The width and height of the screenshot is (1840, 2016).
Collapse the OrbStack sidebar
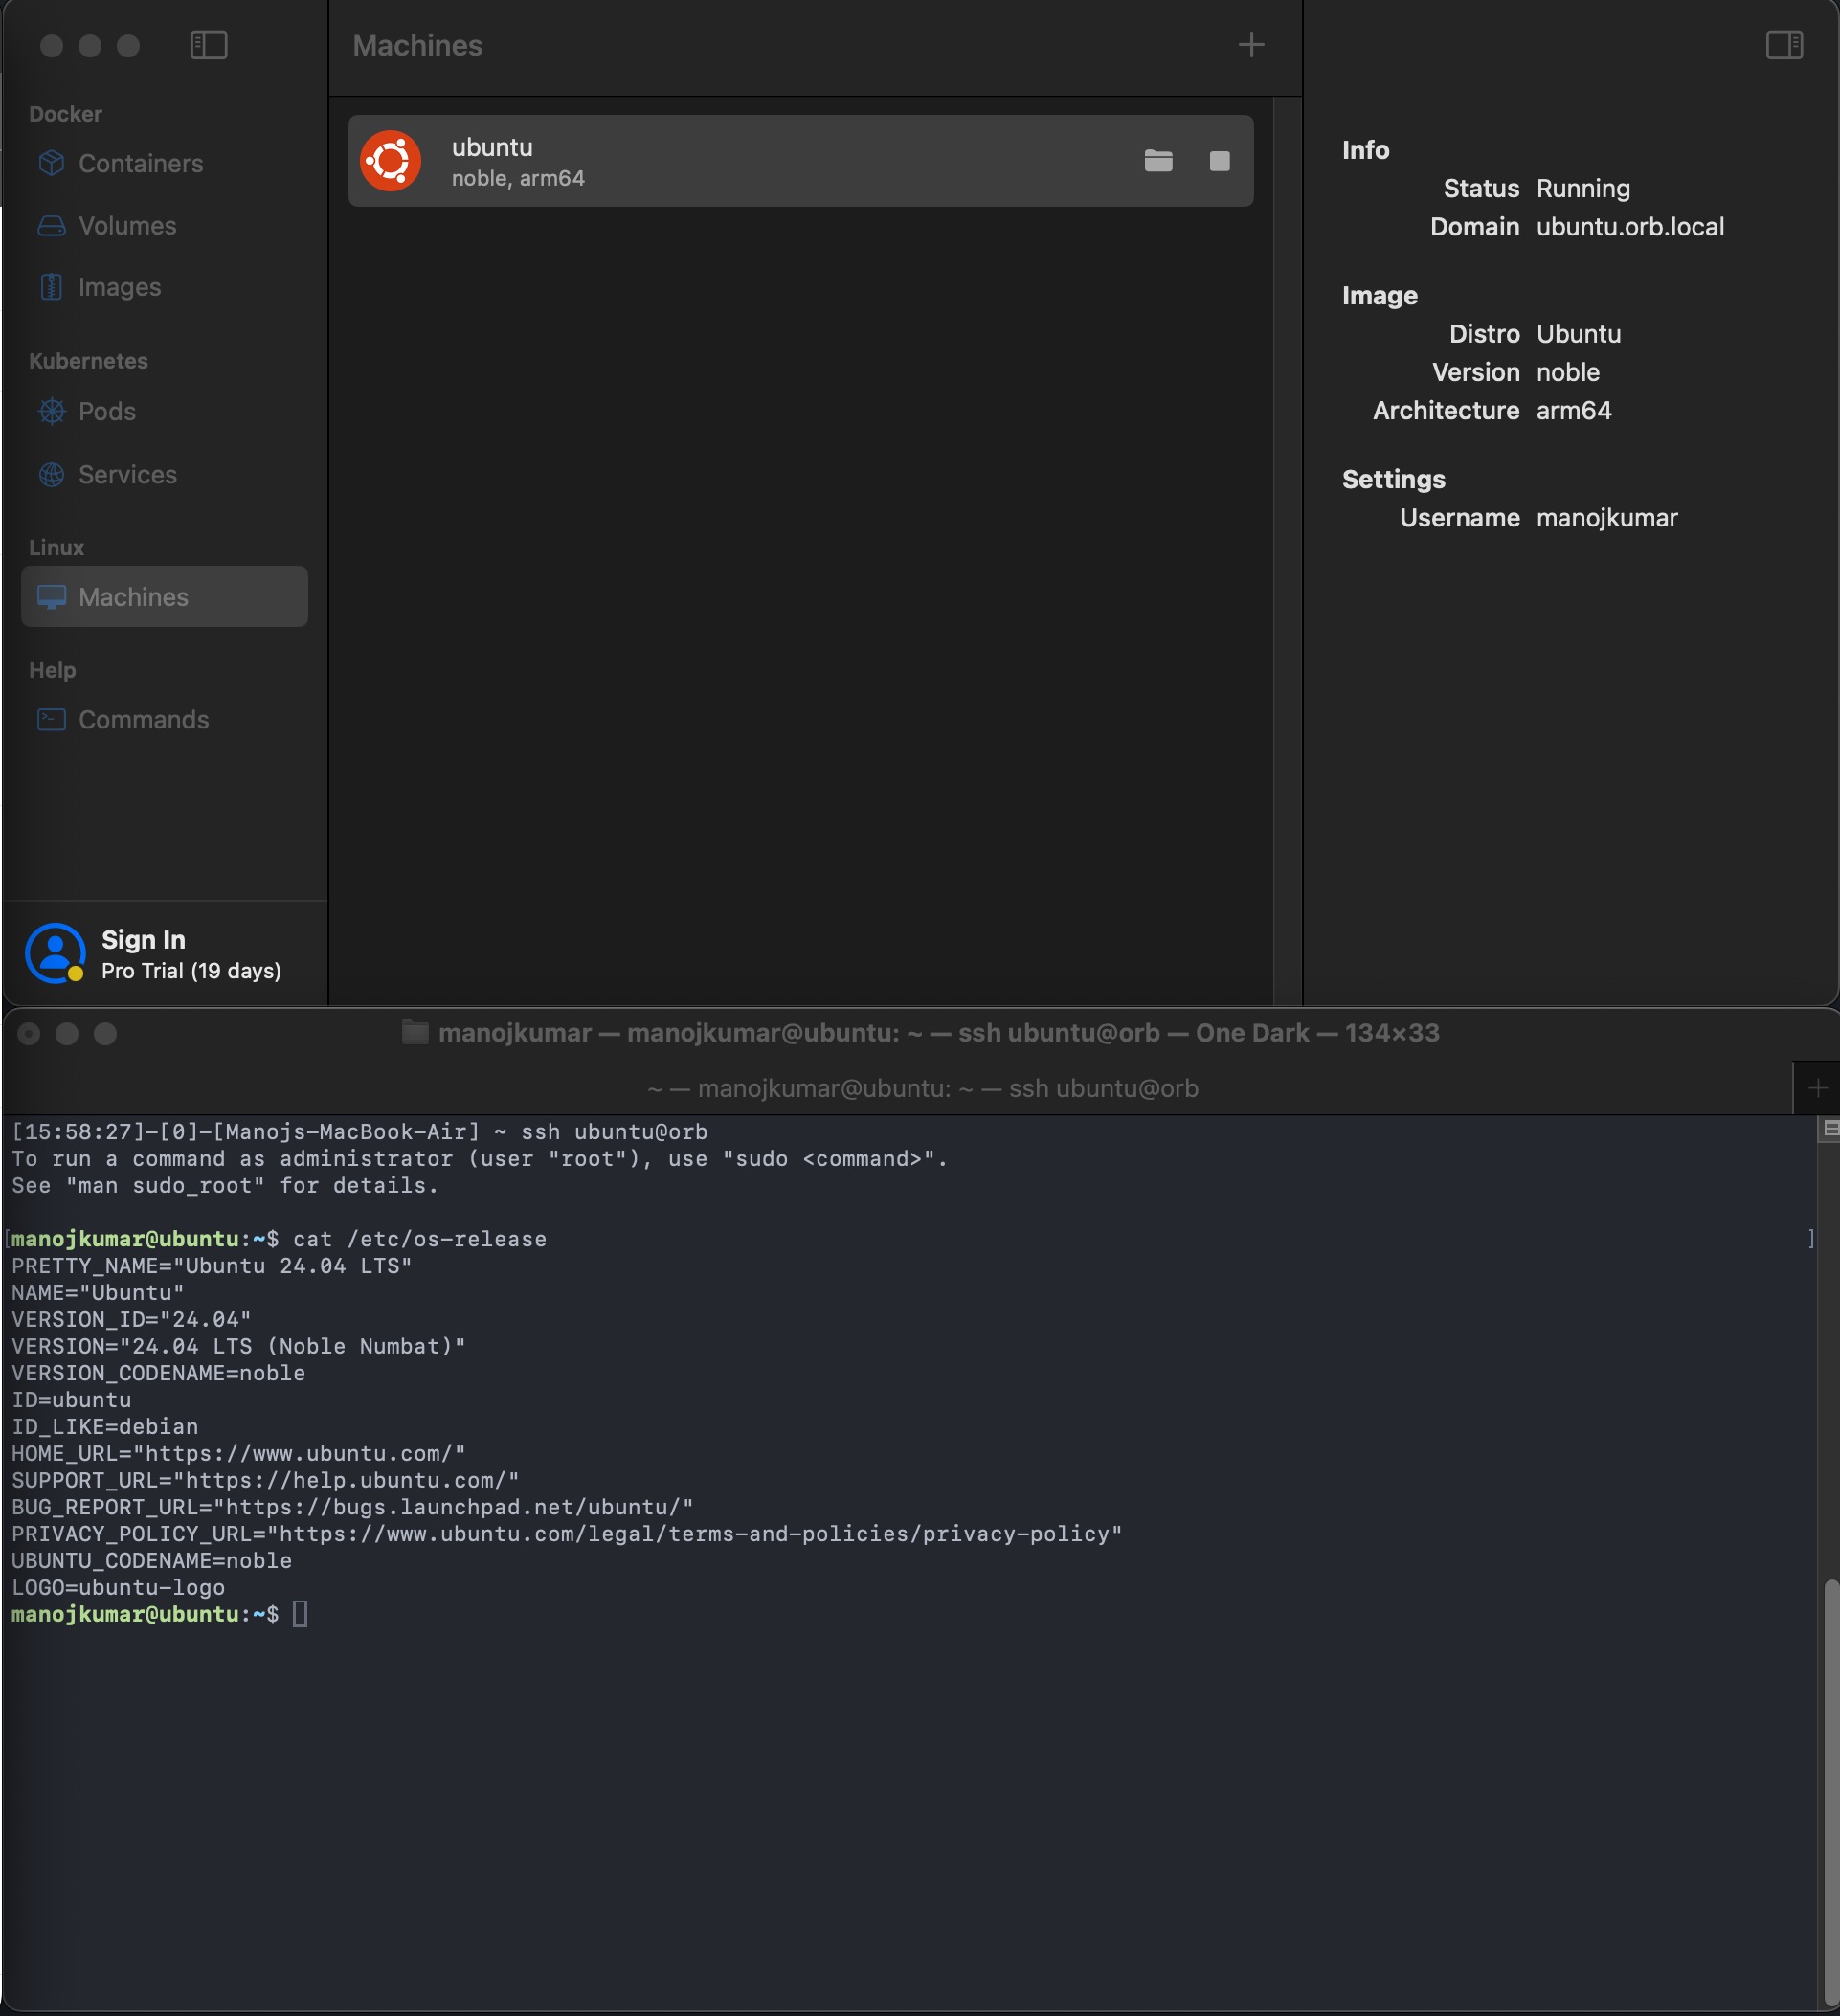209,44
